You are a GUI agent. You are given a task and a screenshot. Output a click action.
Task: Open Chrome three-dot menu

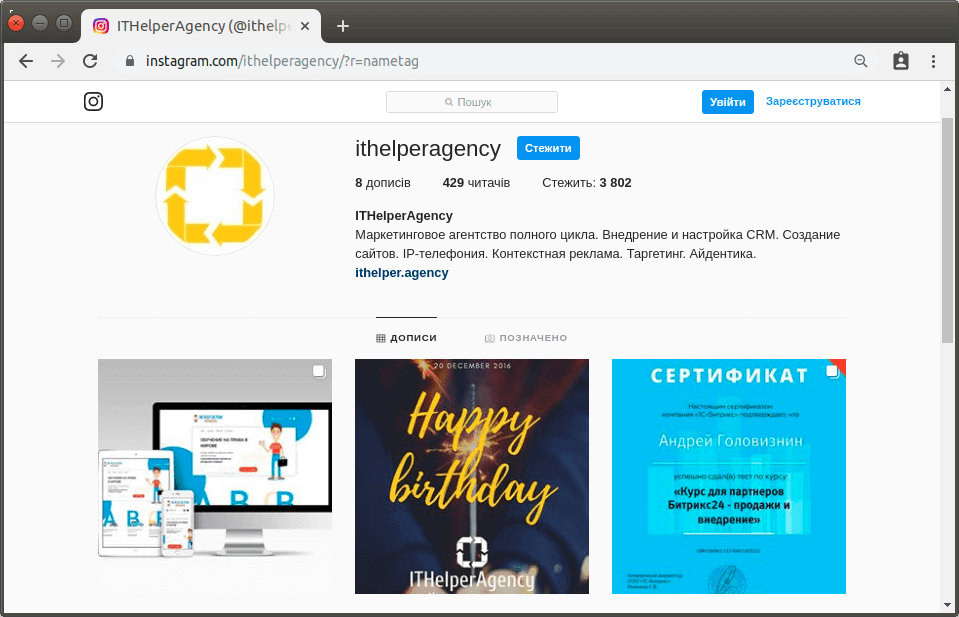[933, 61]
